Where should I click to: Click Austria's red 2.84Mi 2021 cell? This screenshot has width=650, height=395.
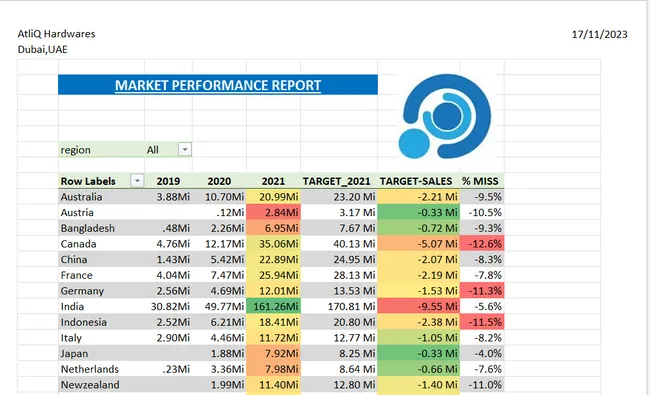coord(274,212)
